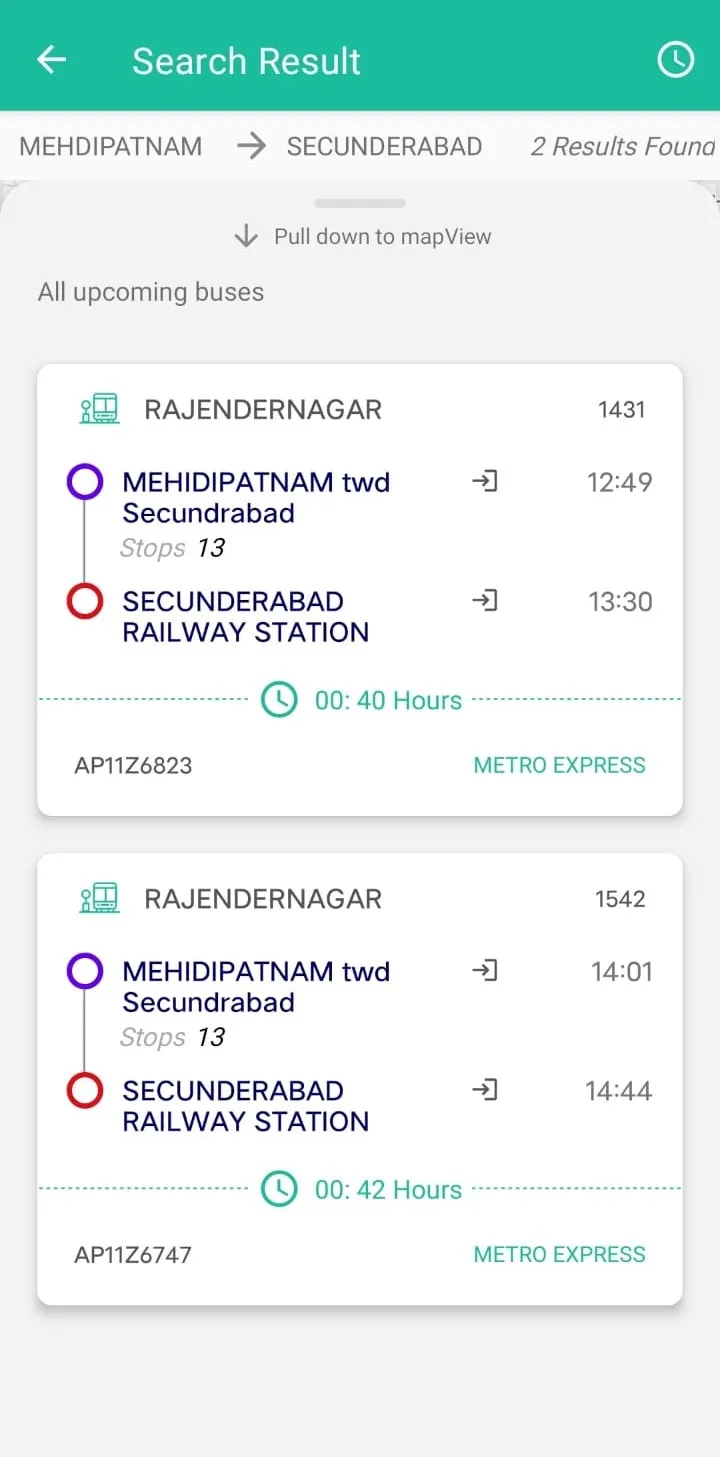The height and width of the screenshot is (1457, 720).
Task: Tap the bottom sheet drag handle
Action: click(x=360, y=204)
